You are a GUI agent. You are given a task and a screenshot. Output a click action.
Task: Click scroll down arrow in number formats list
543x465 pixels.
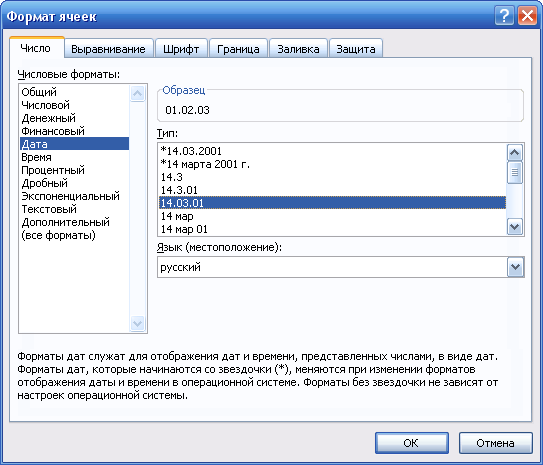coord(137,323)
